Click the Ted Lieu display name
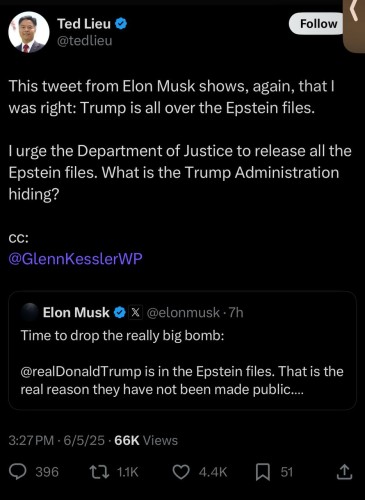 (84, 24)
